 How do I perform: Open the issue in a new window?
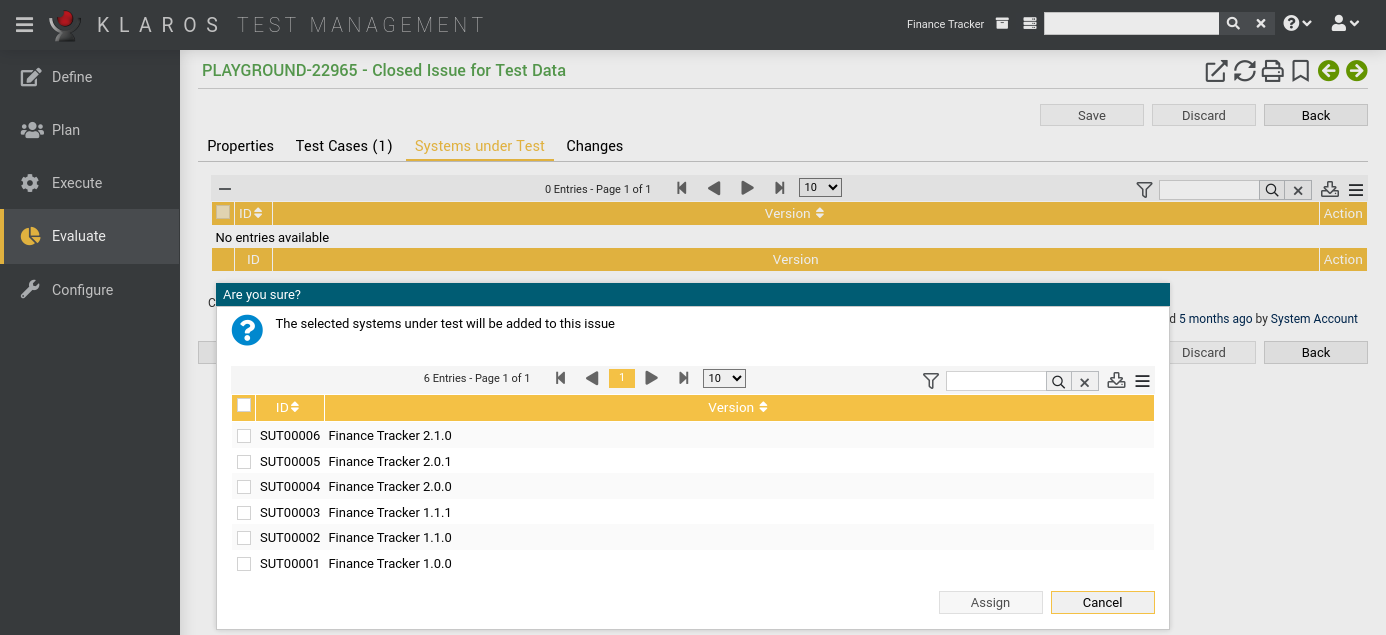(1216, 71)
